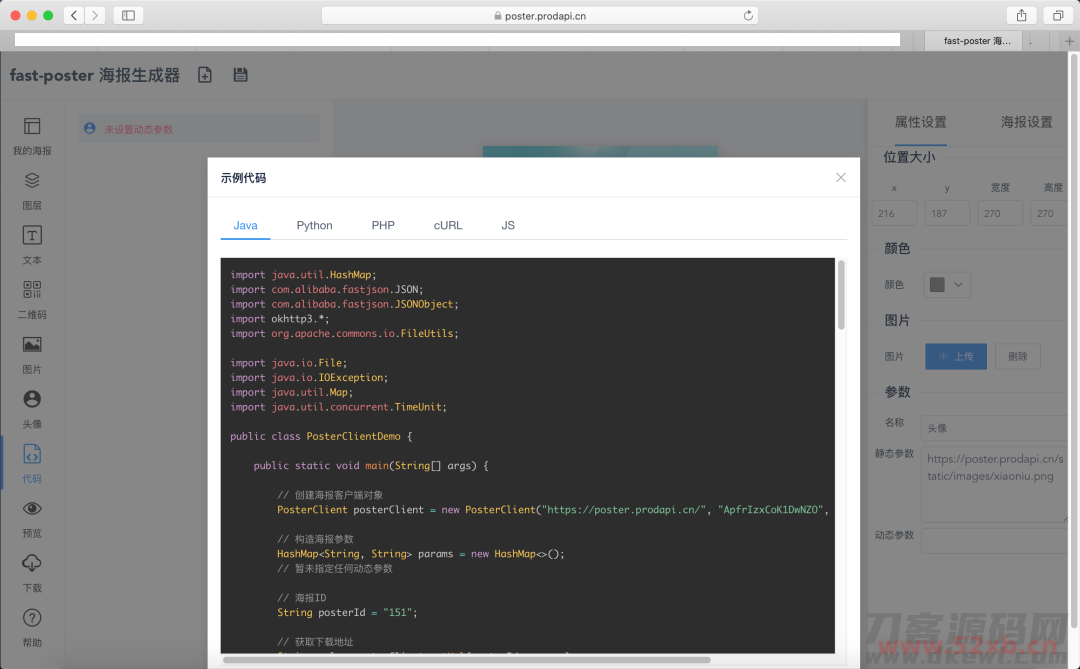Expand the 颜色 color dropdown arrow
The height and width of the screenshot is (669, 1080).
pos(960,285)
